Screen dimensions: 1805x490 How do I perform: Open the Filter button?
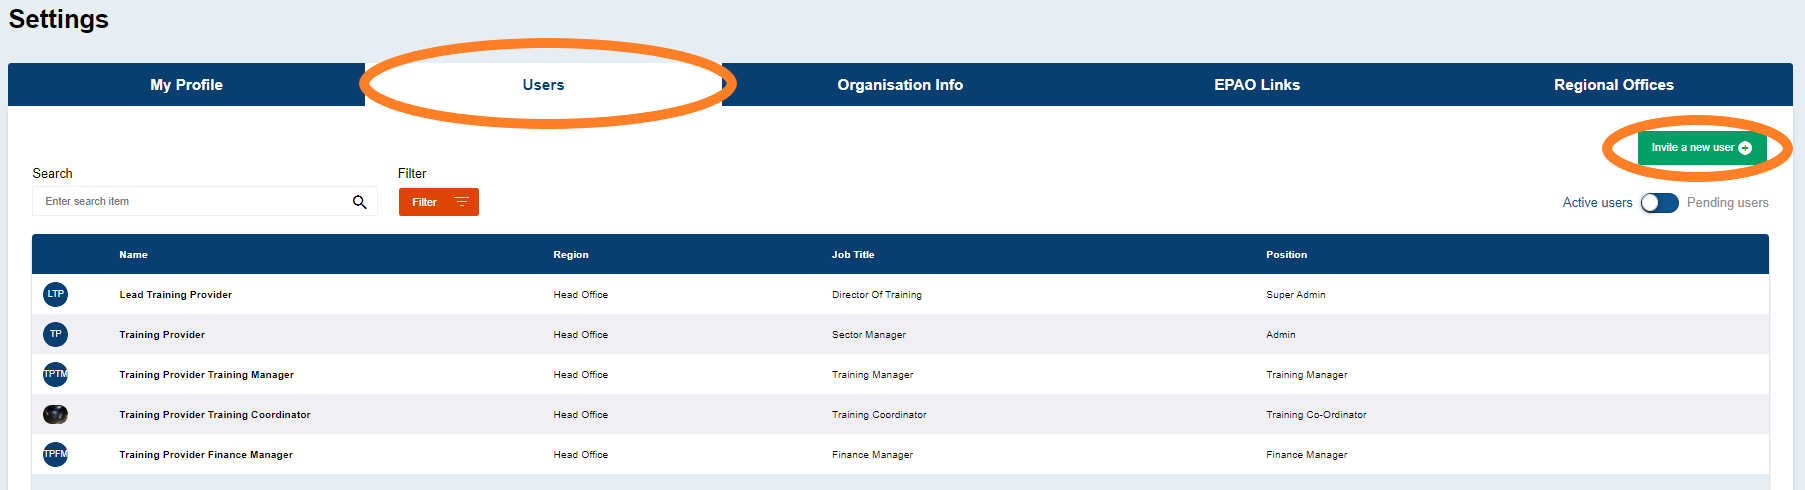(439, 202)
